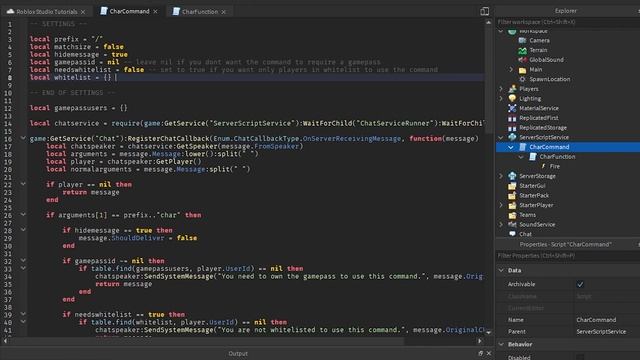640x360 pixels.
Task: Click the editor vertical scrollbar down arrow
Action: pyautogui.click(x=489, y=333)
